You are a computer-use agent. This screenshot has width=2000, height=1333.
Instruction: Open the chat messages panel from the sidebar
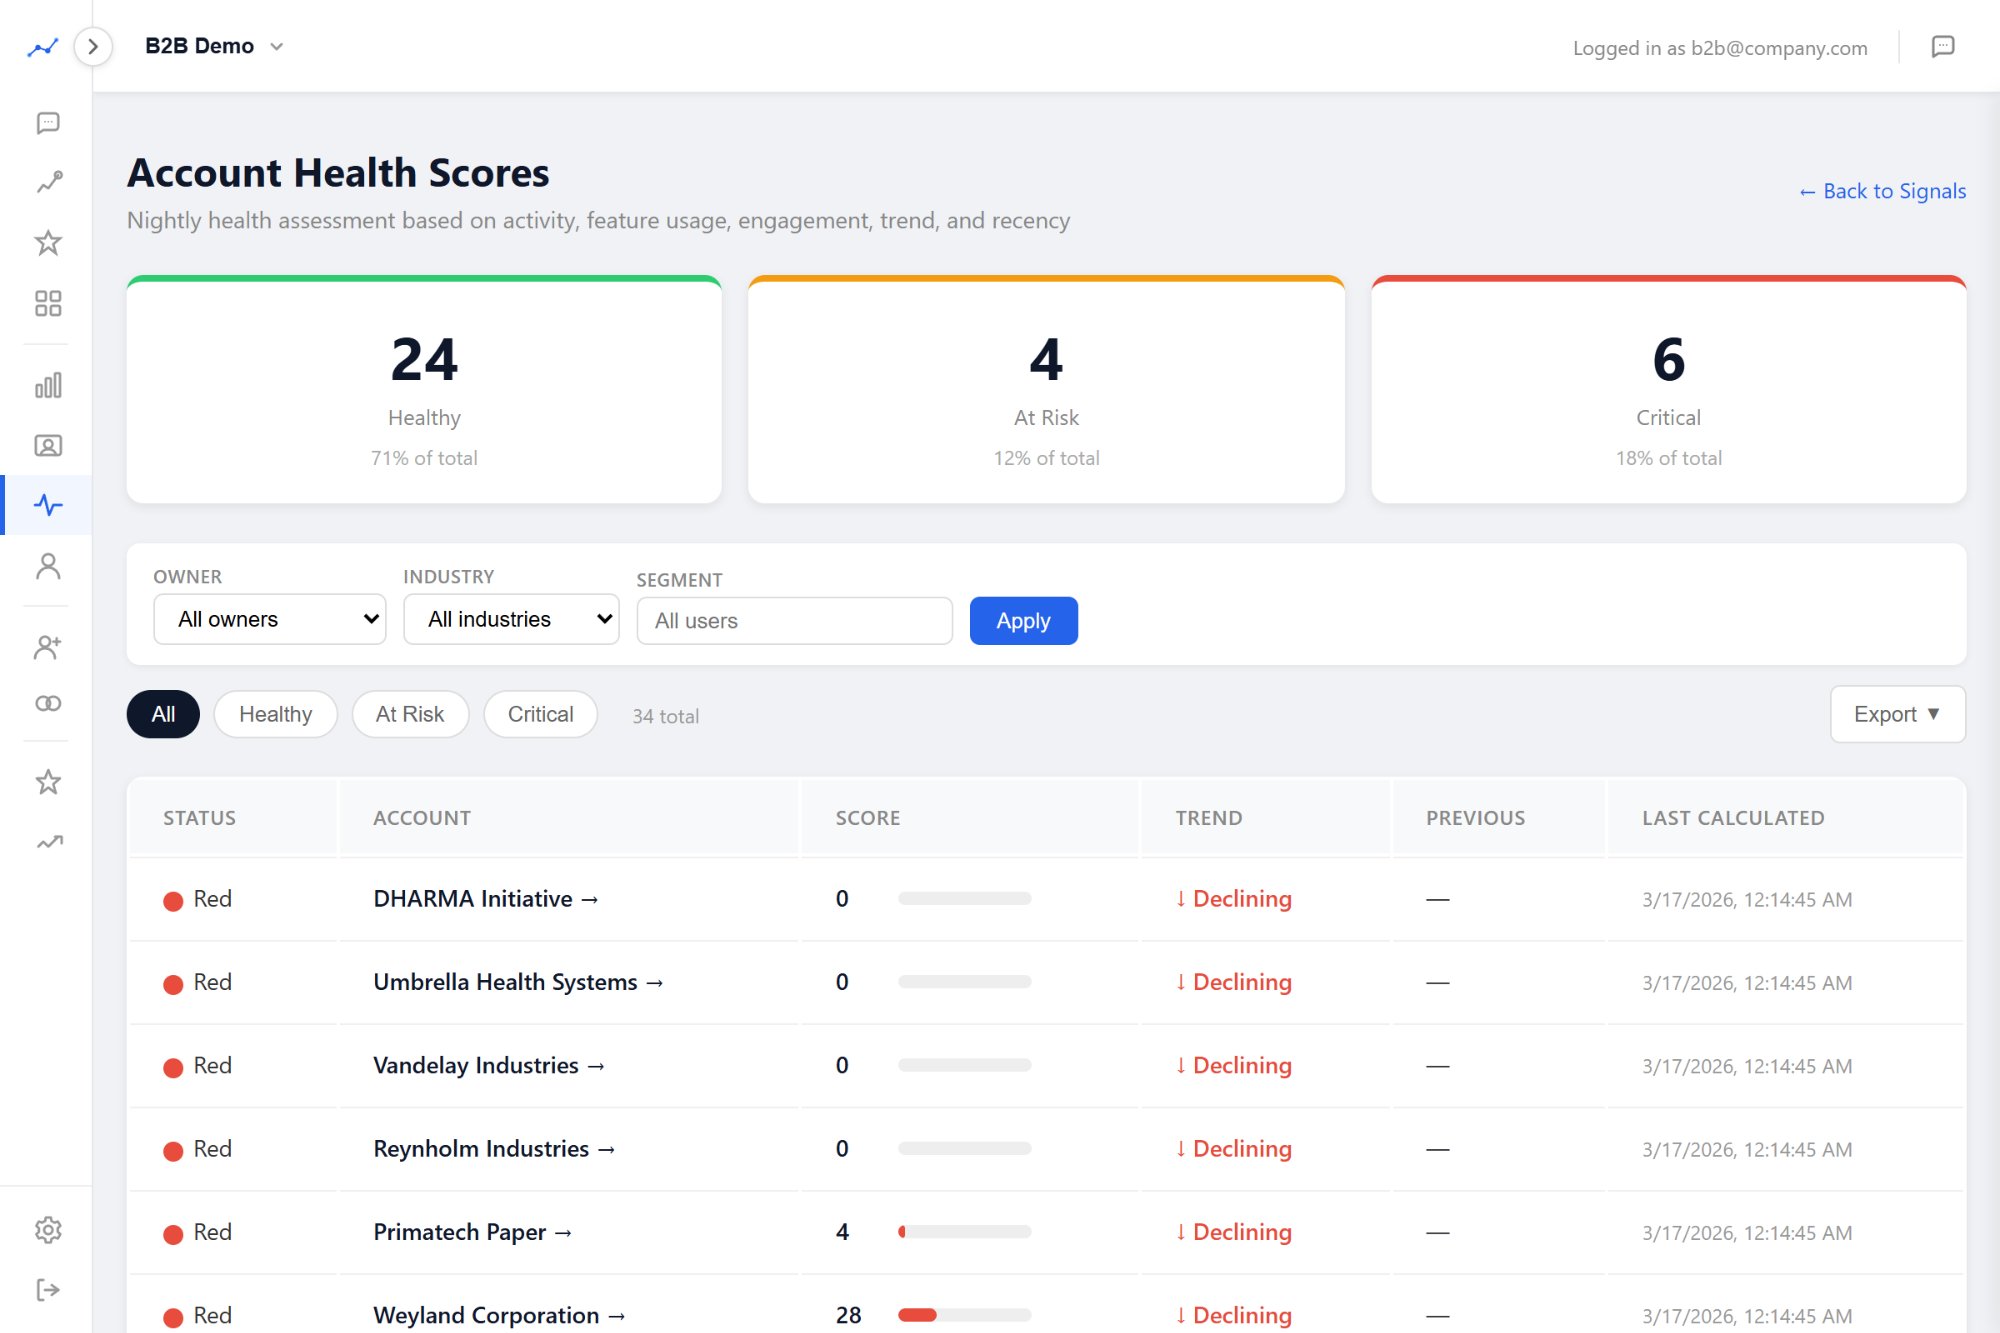[x=47, y=123]
